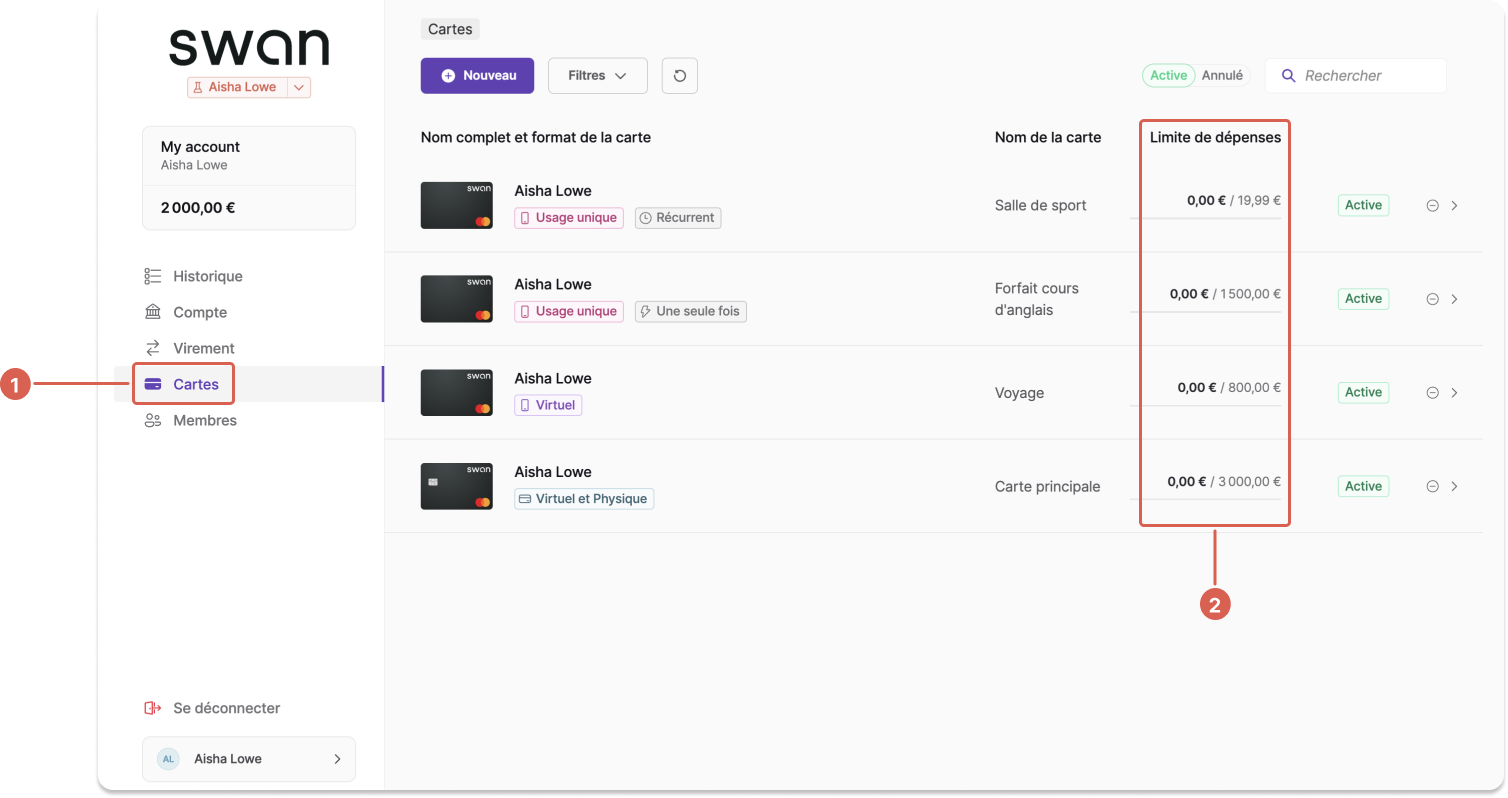Click the Aisha Lowe sandbox label under logo
Screen dimensions: 1508x798
[238, 87]
